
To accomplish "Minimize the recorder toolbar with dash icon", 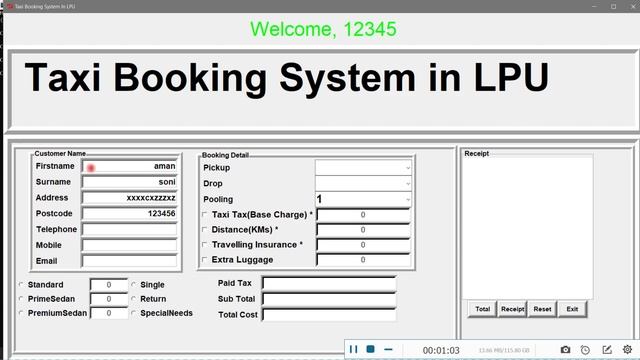I will (x=388, y=349).
